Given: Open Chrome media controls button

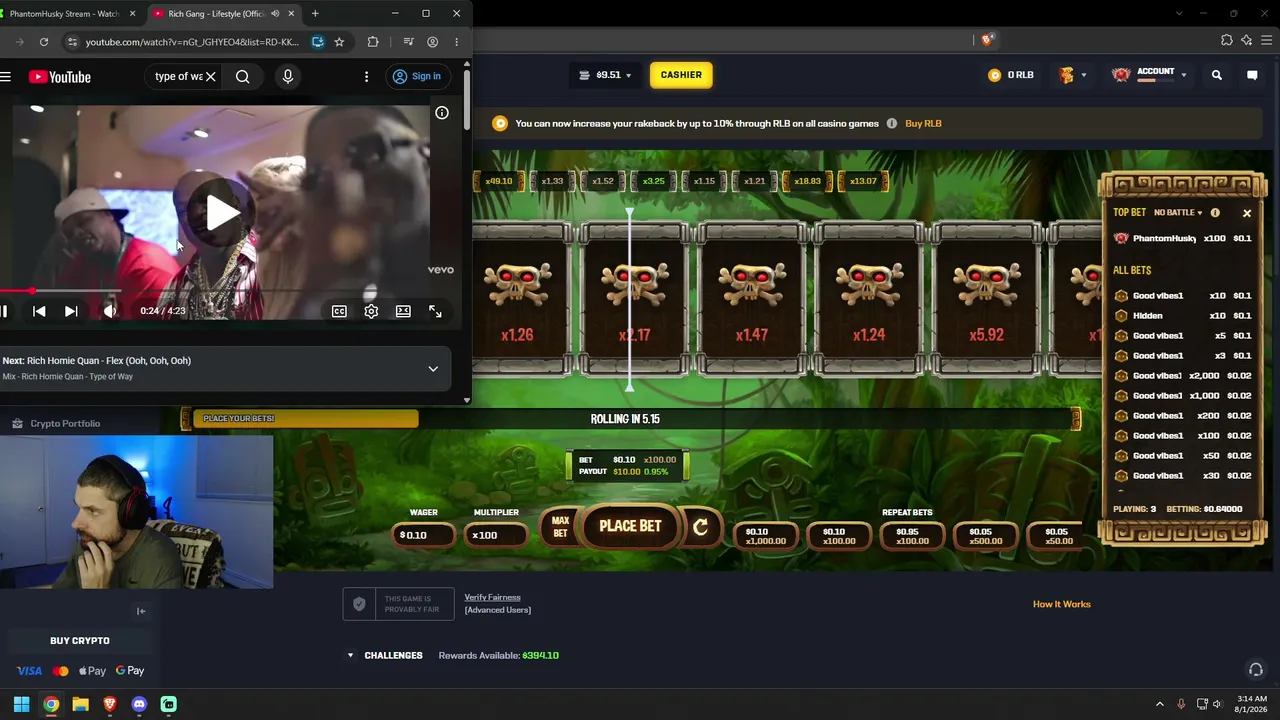Looking at the screenshot, I should (x=408, y=42).
